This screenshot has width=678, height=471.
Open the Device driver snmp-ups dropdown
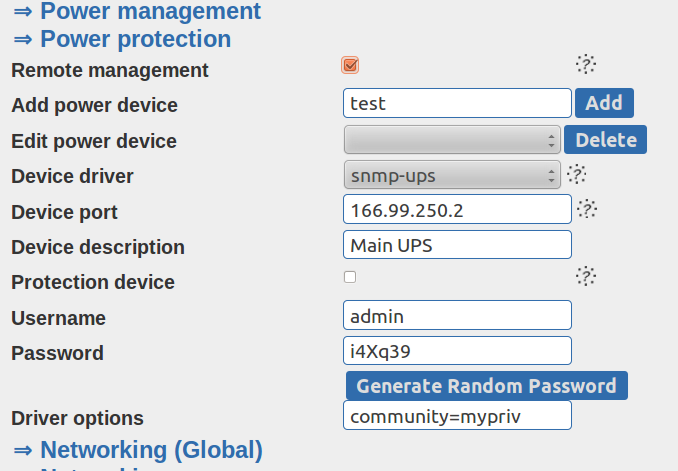tap(452, 175)
